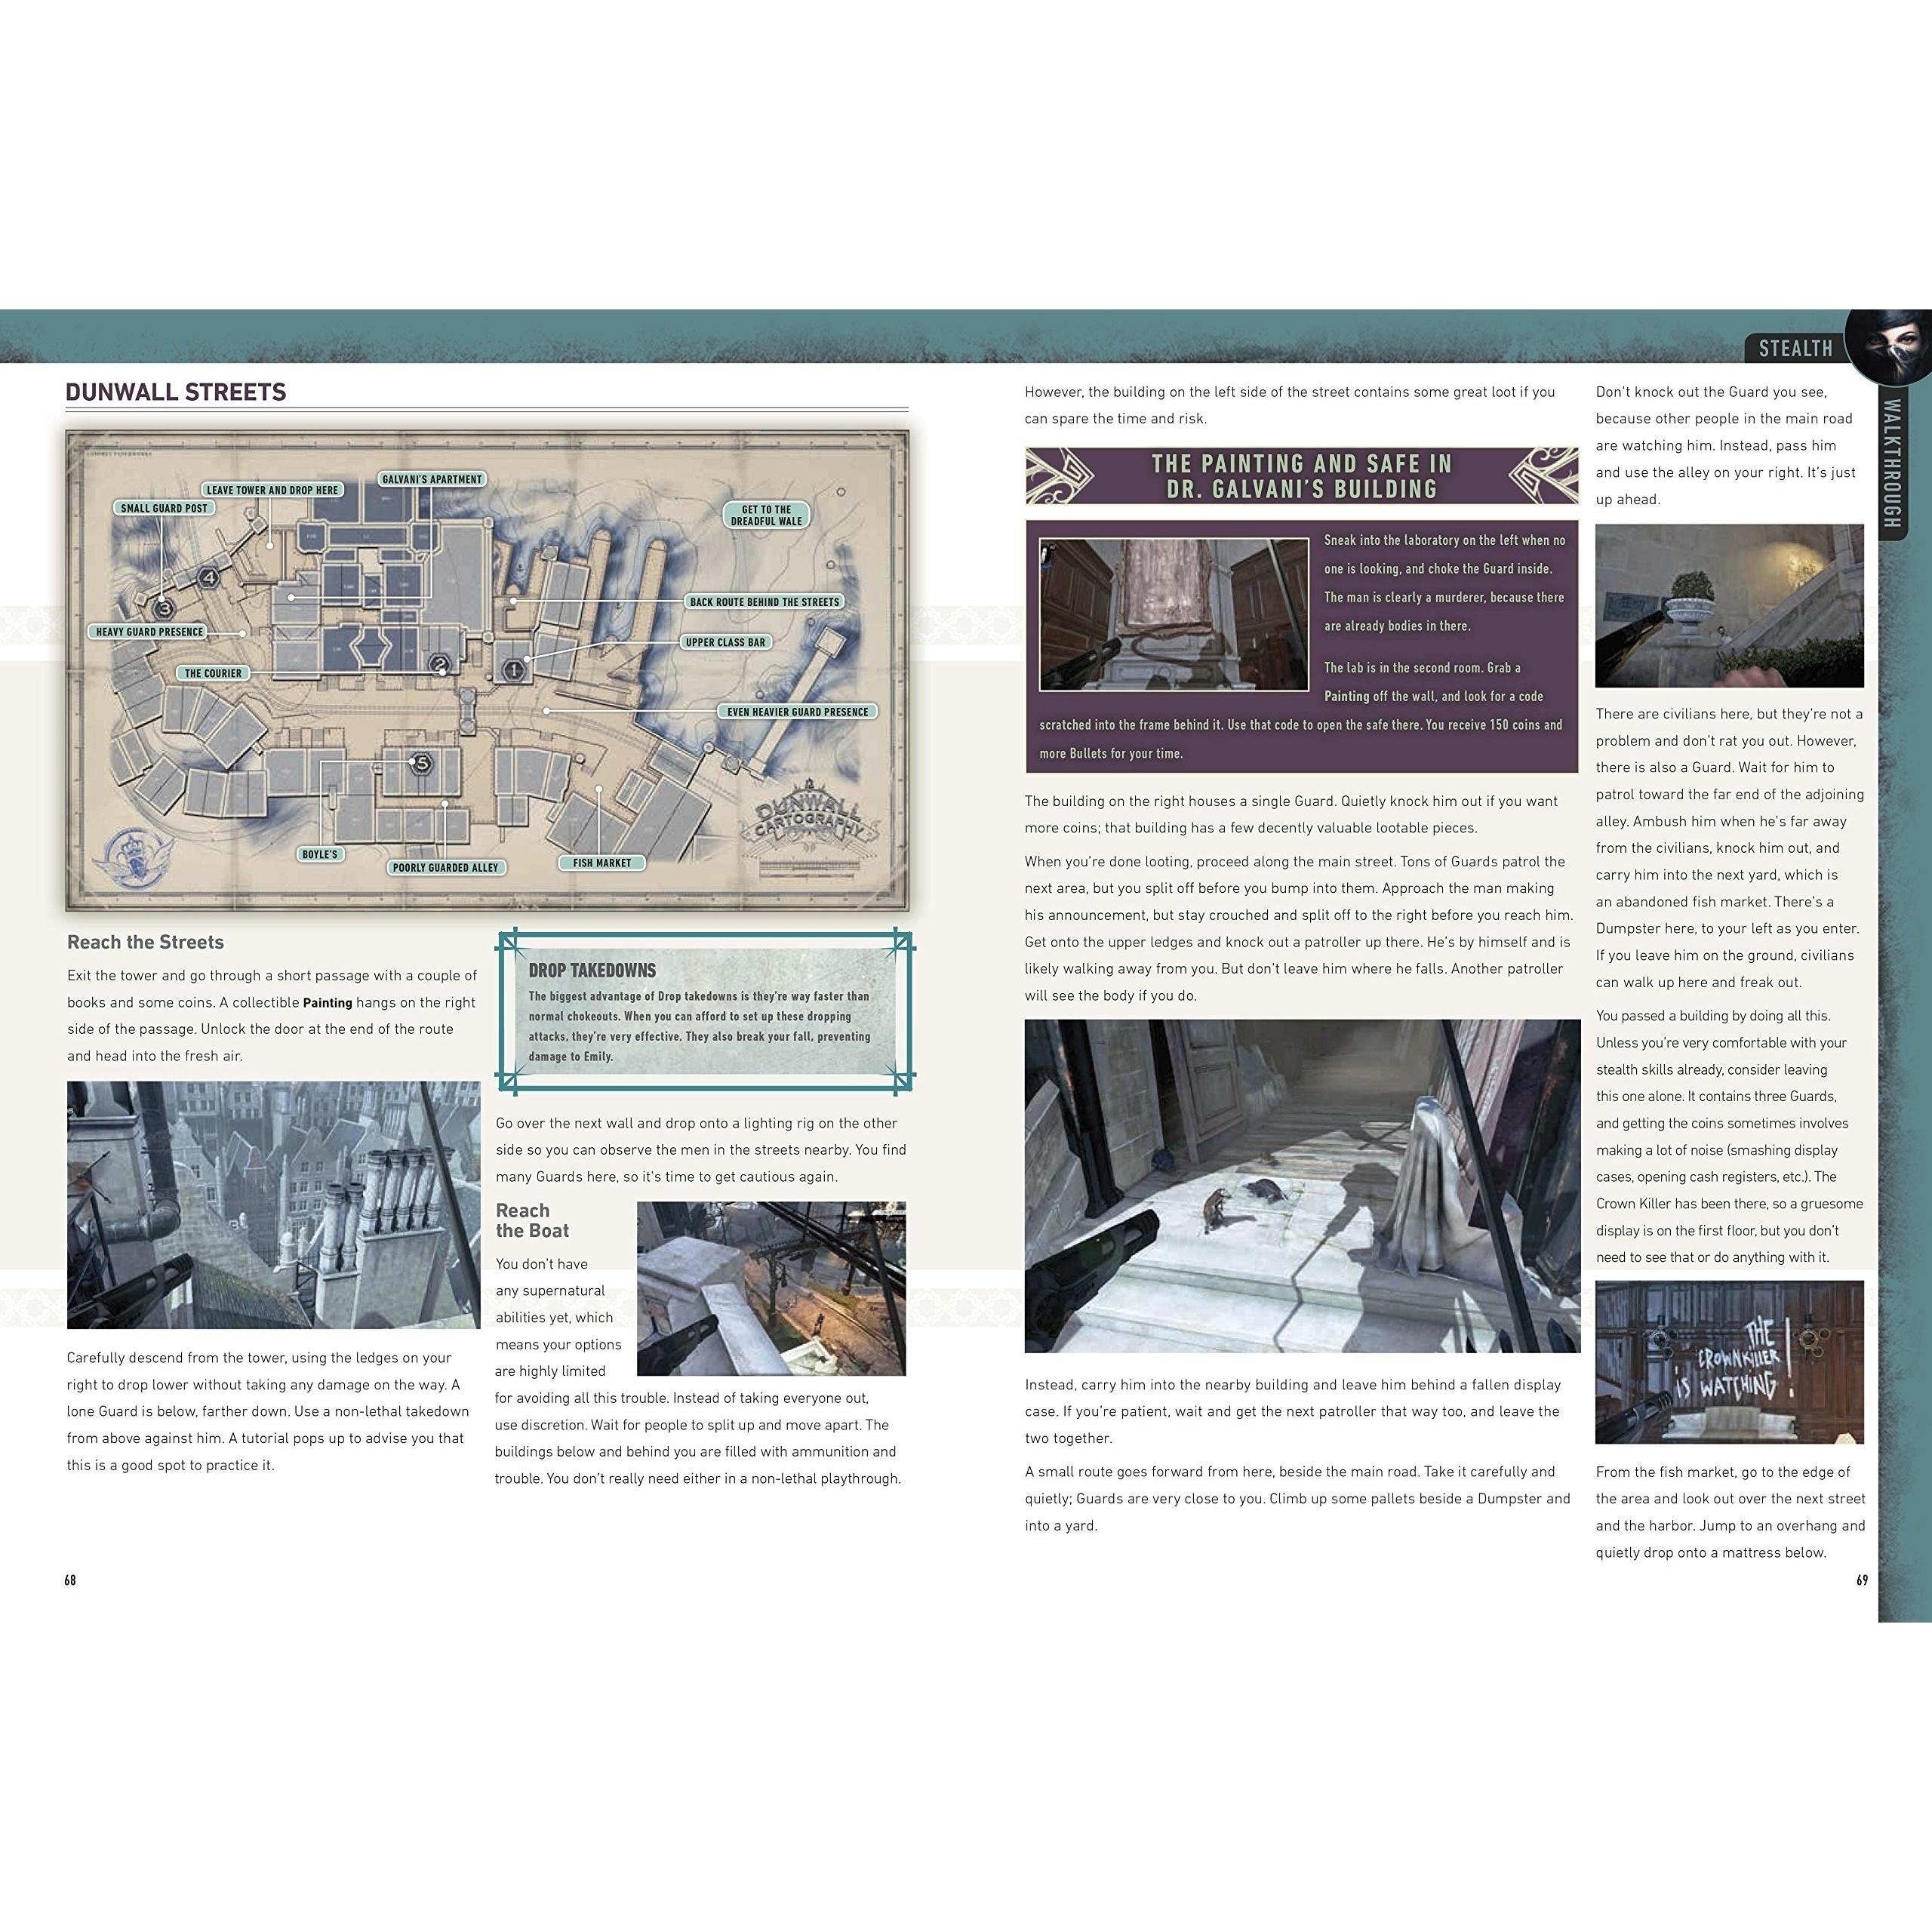This screenshot has height=1932, width=1932.
Task: Click map marker number 2
Action: tap(439, 663)
